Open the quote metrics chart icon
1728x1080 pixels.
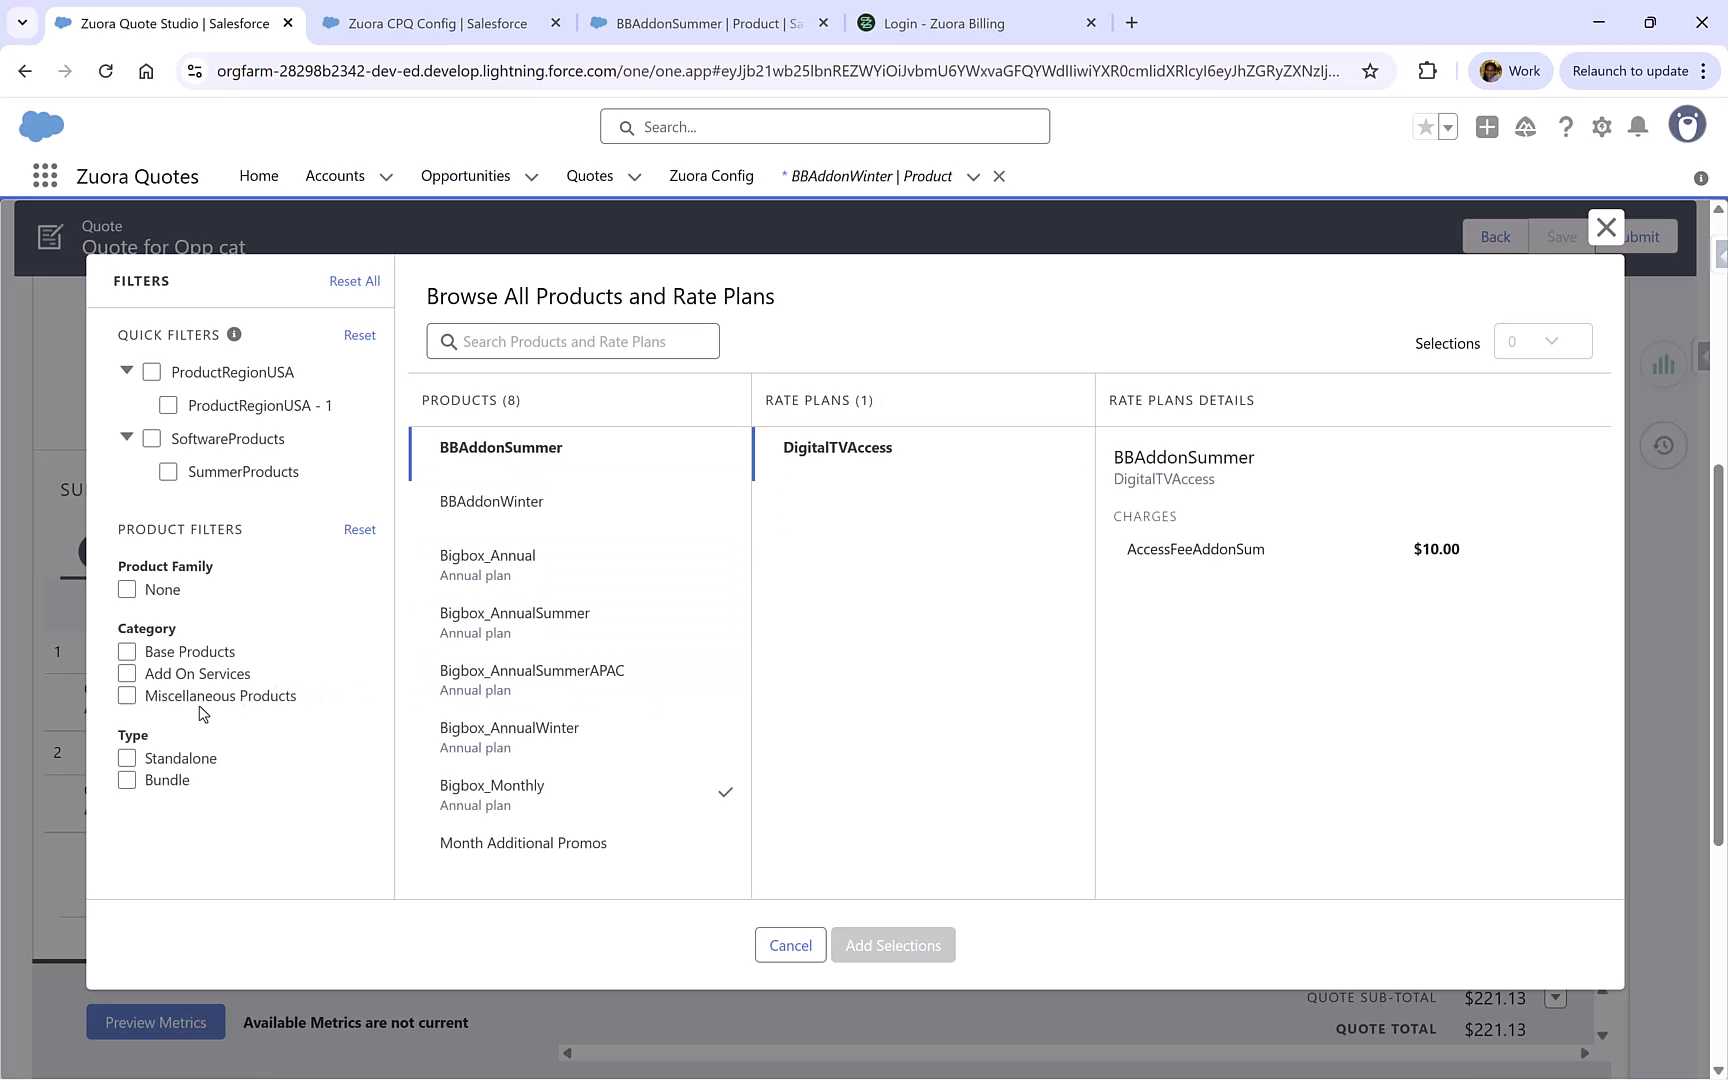1663,364
